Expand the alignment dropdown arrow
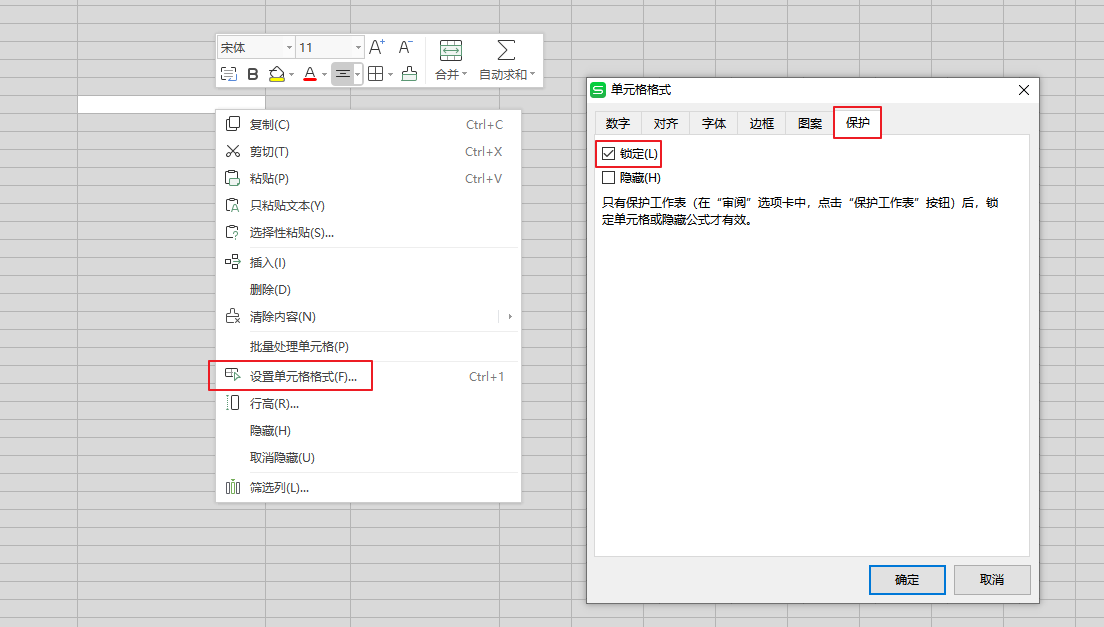The image size is (1104, 627). (358, 75)
